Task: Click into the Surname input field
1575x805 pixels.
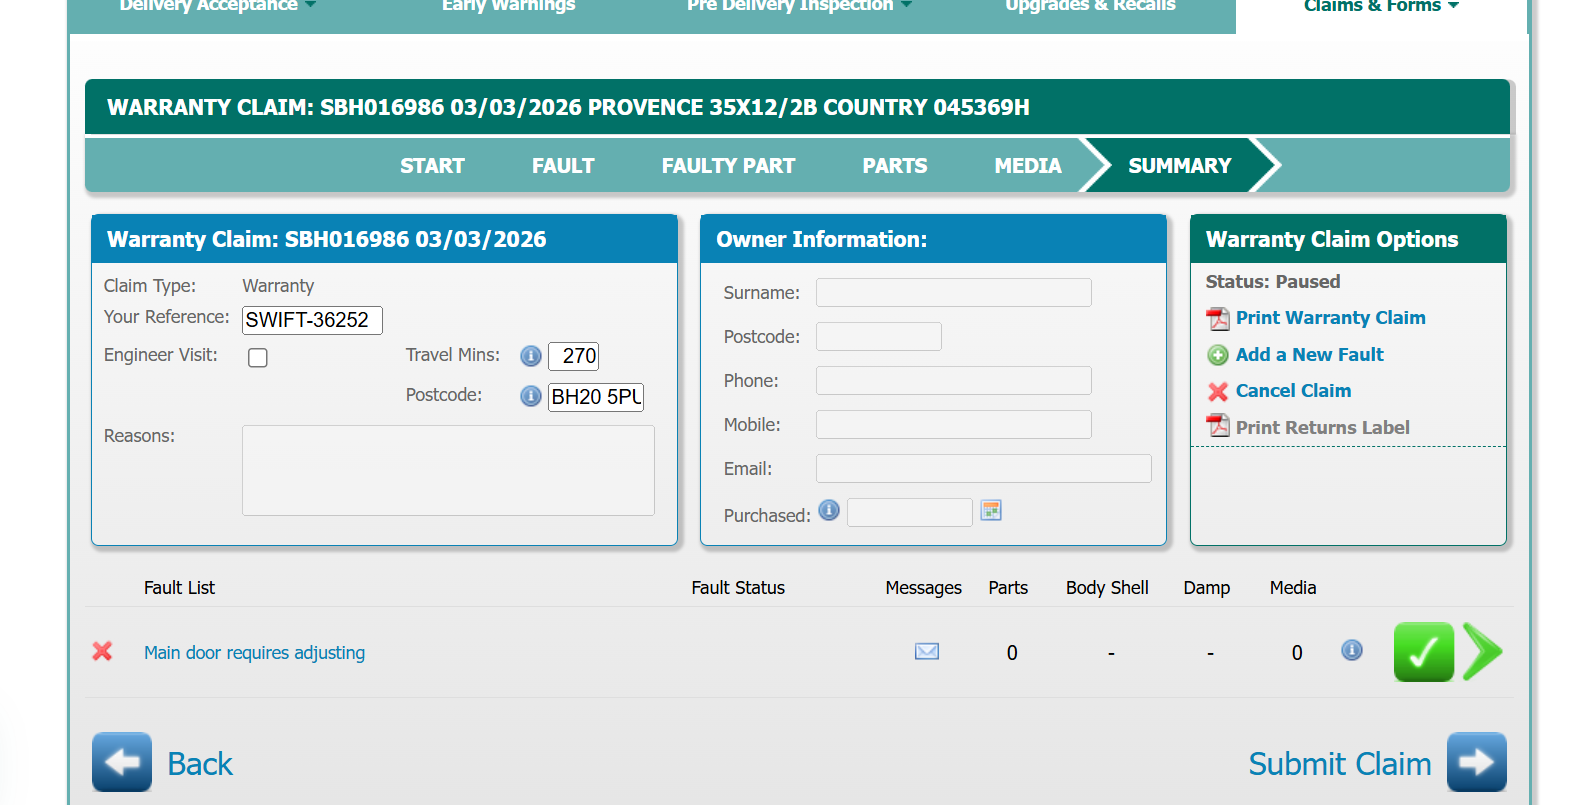Action: click(953, 293)
